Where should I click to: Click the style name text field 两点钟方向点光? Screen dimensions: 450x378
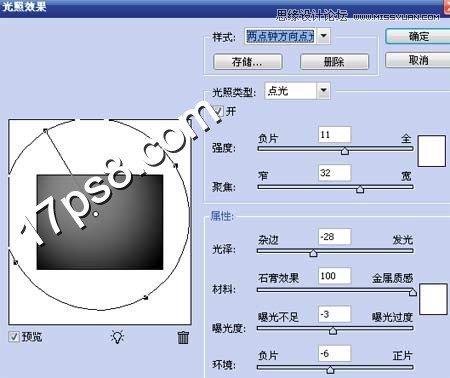tap(280, 36)
